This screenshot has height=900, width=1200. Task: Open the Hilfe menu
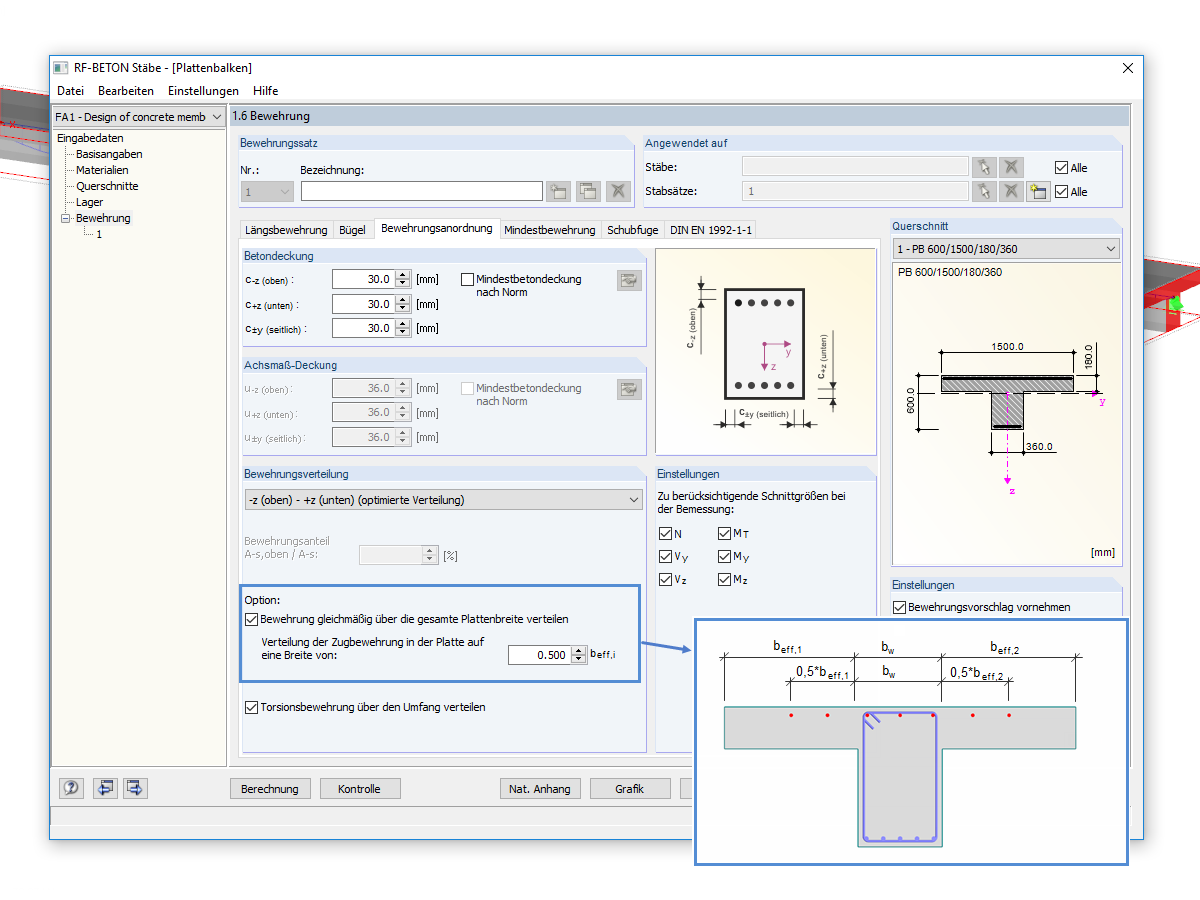[266, 91]
